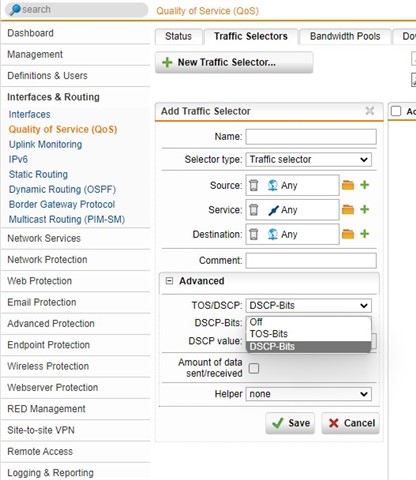Click the green plus beside Service
The image size is (416, 480).
click(365, 209)
